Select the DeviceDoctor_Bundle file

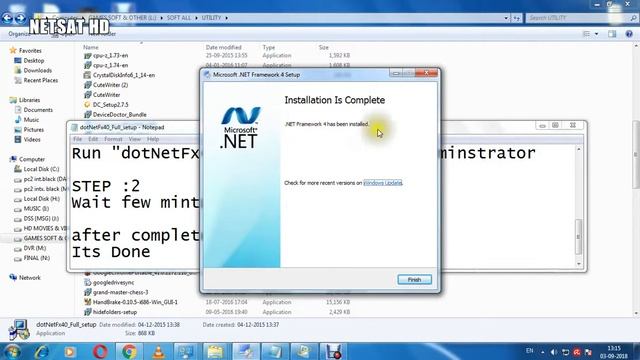coord(120,115)
